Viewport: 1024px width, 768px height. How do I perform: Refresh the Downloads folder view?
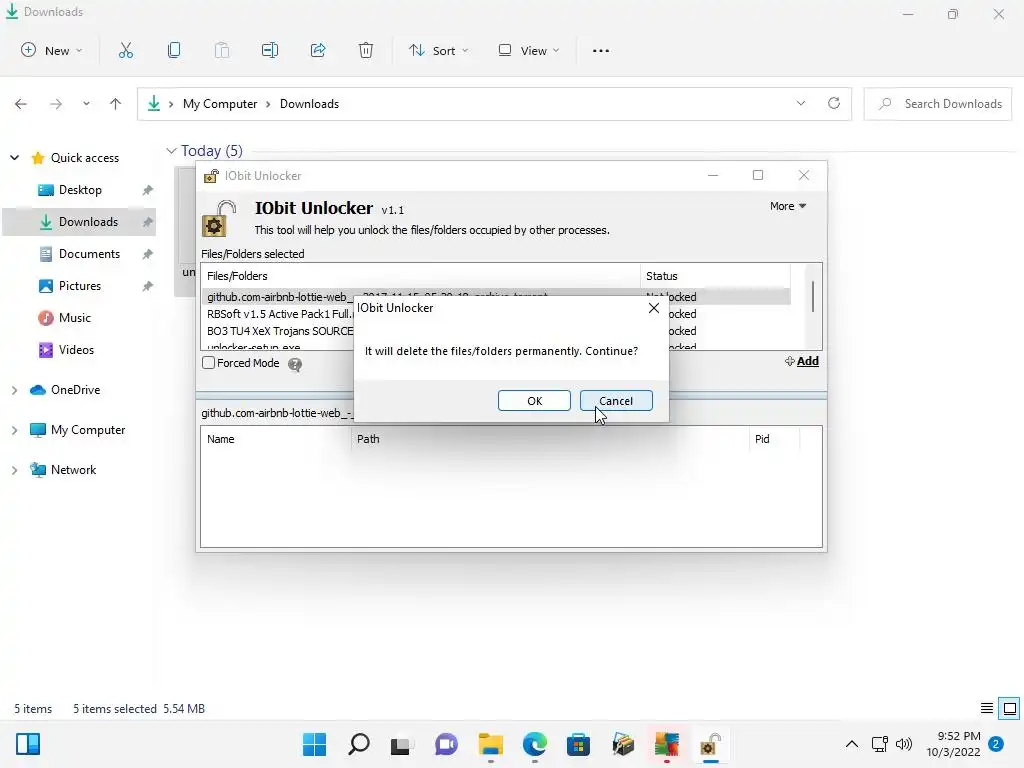pos(834,103)
